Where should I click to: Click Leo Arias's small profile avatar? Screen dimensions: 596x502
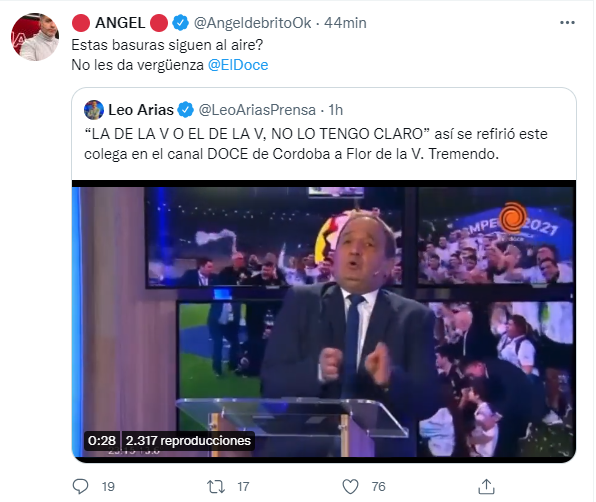(x=94, y=110)
